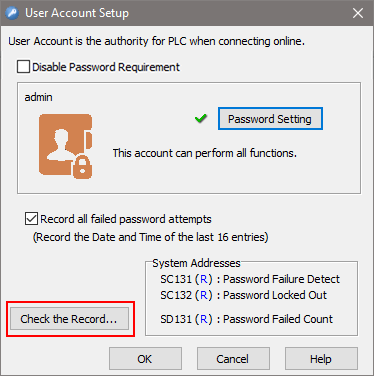Open Help for this dialog
The height and width of the screenshot is (376, 374).
pyautogui.click(x=321, y=359)
